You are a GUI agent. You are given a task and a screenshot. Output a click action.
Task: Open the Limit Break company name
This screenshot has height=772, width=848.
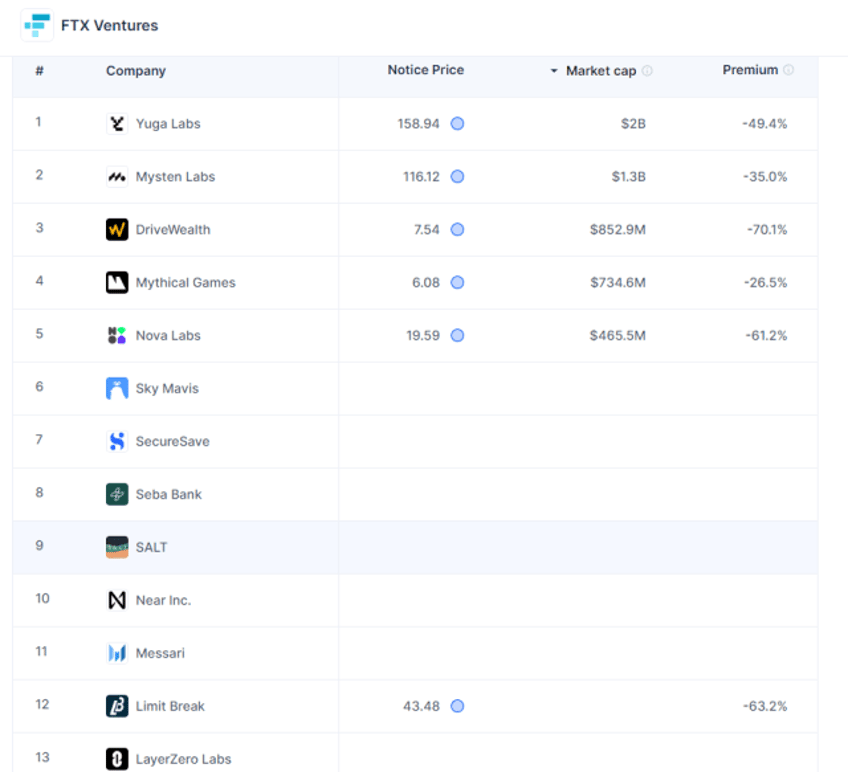tap(170, 706)
